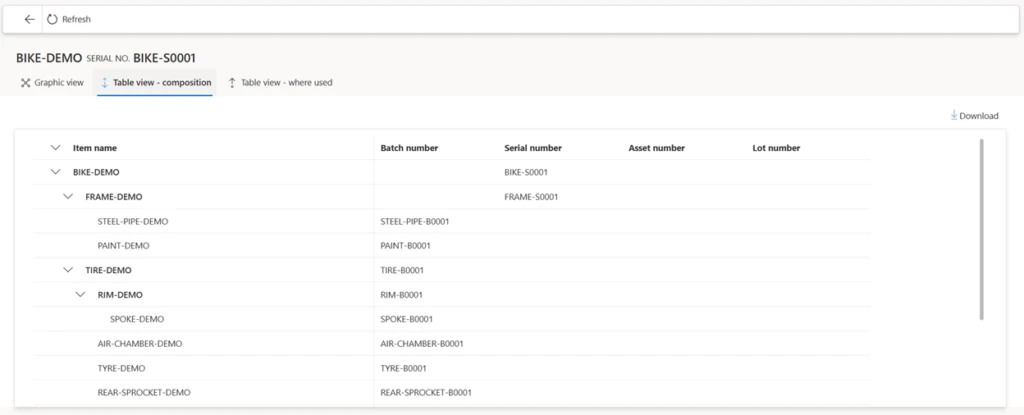Collapse the RIM-DEMO chevron

(x=80, y=295)
